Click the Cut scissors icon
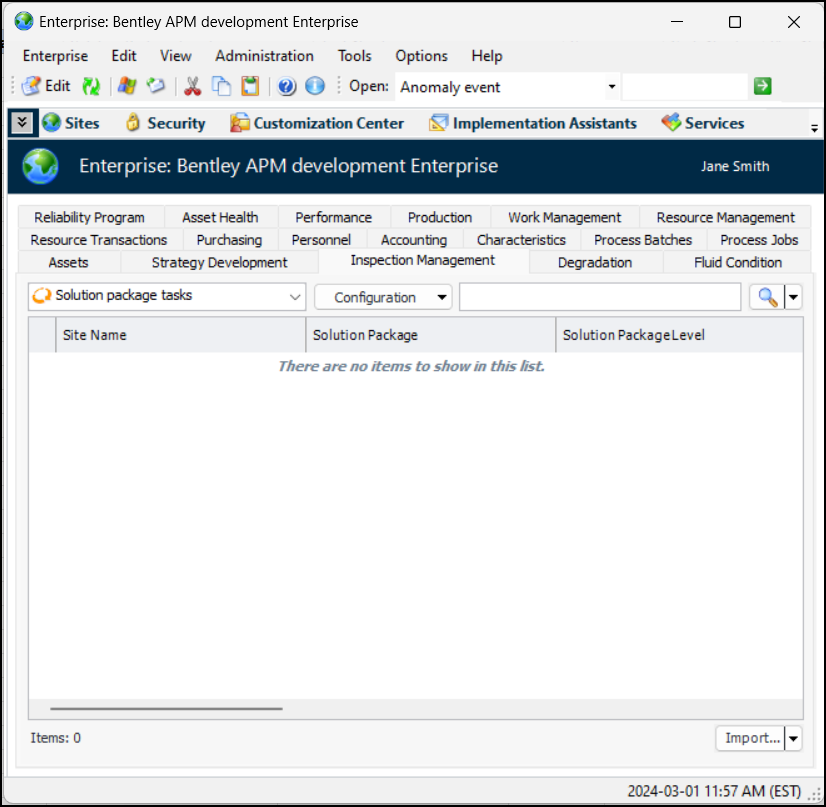The width and height of the screenshot is (826, 807). 192,86
